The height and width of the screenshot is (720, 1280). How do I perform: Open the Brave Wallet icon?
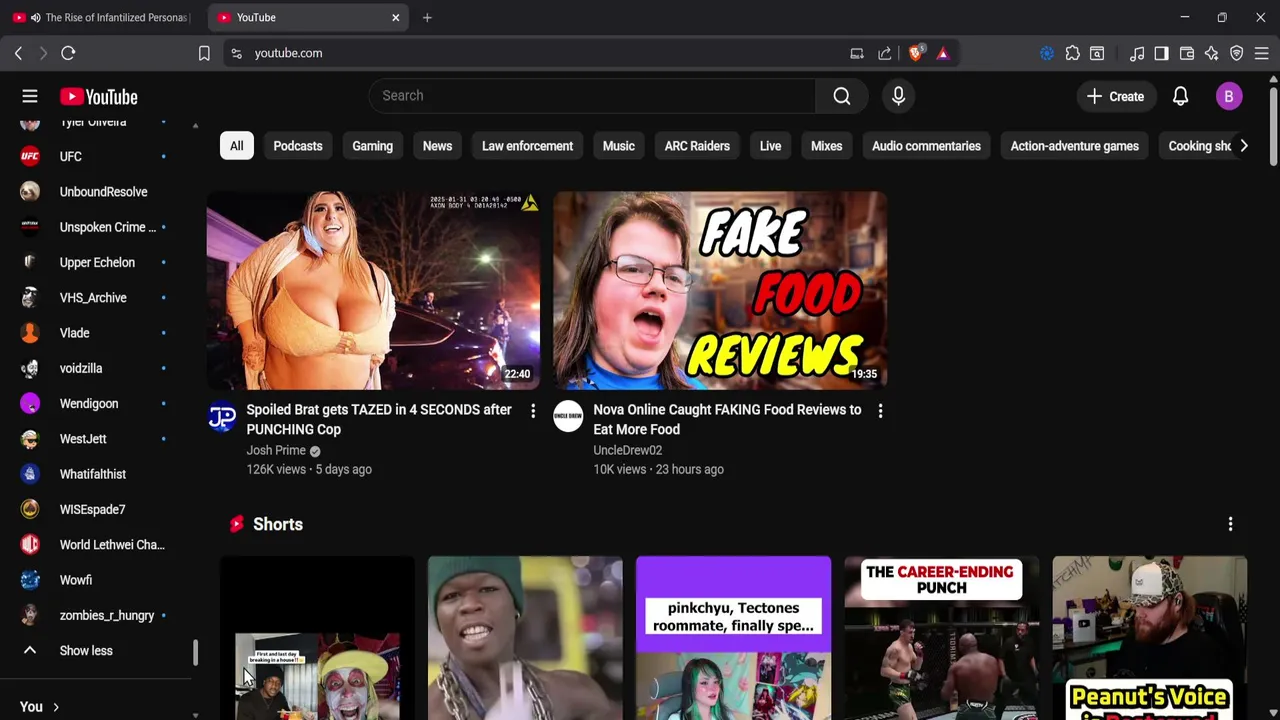1187,53
